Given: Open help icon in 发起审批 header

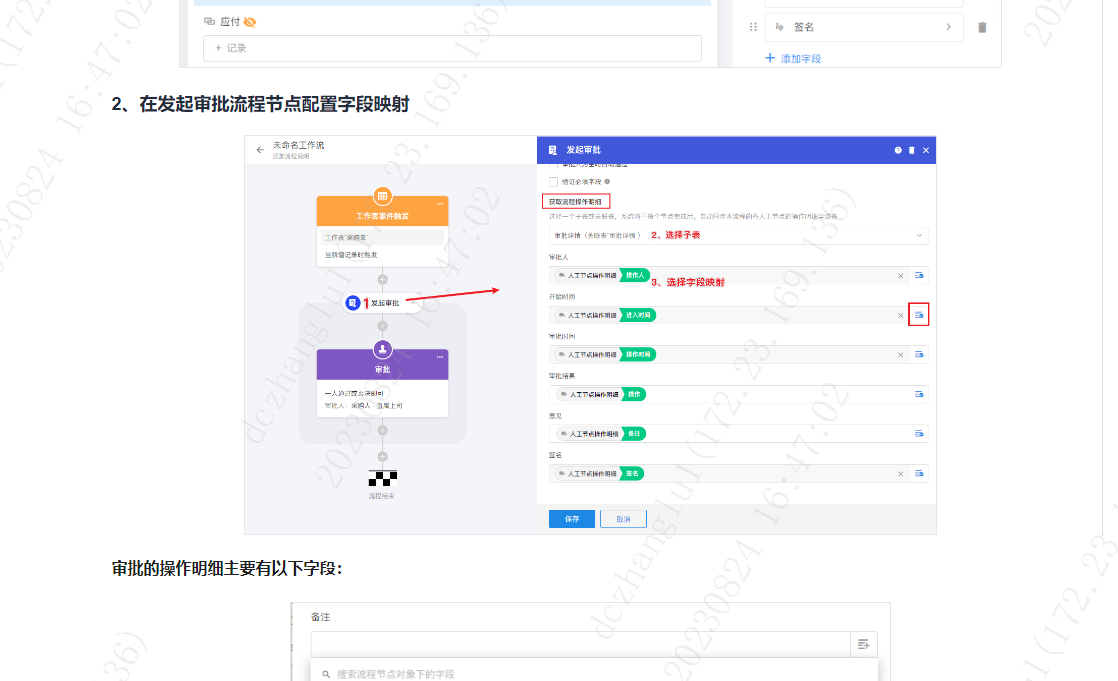Looking at the screenshot, I should tap(898, 150).
